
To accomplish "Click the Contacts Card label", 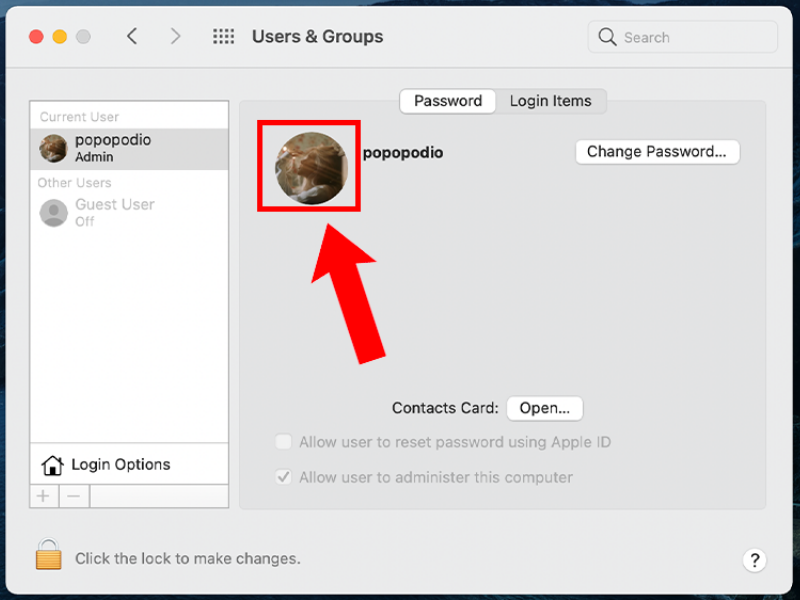I will [x=445, y=408].
